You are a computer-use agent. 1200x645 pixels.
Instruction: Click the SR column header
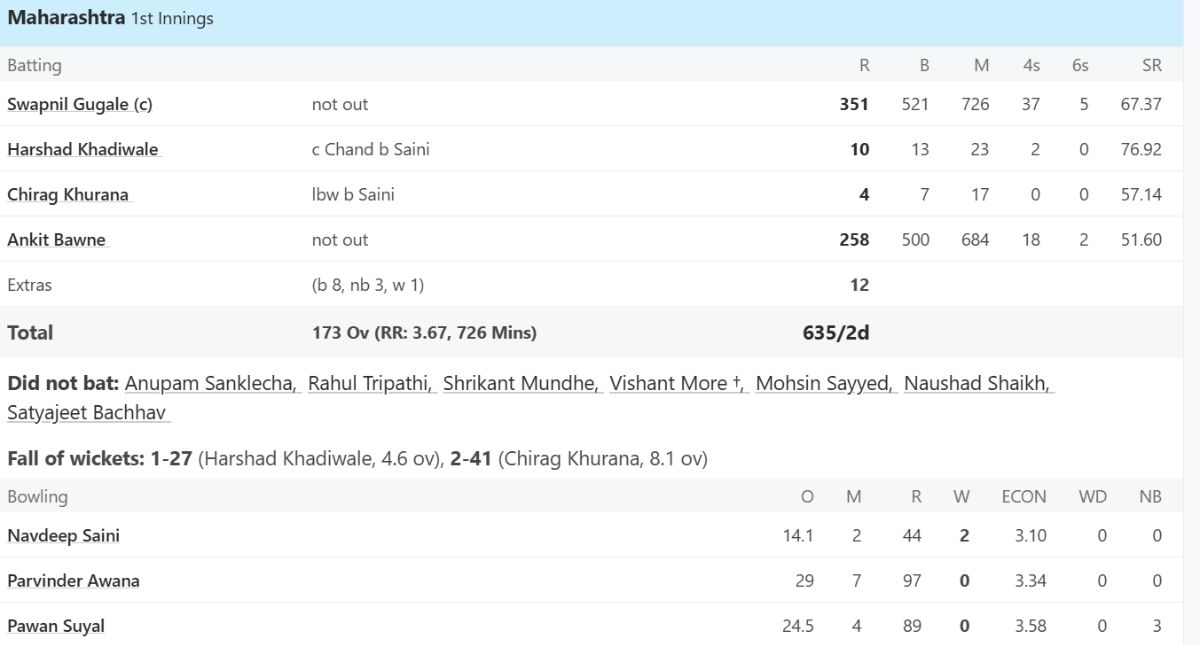pyautogui.click(x=1151, y=65)
